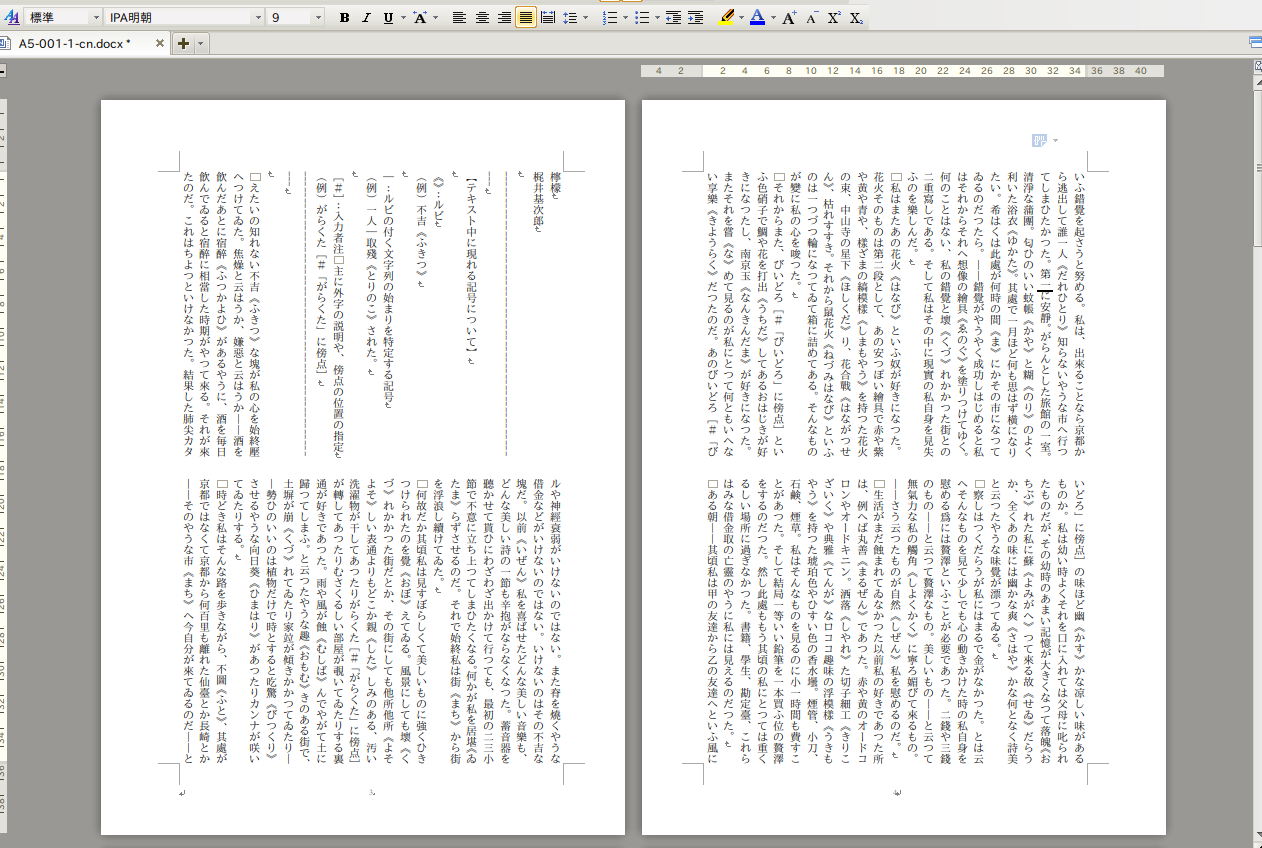
Task: Decrease the paragraph indent
Action: pos(672,18)
